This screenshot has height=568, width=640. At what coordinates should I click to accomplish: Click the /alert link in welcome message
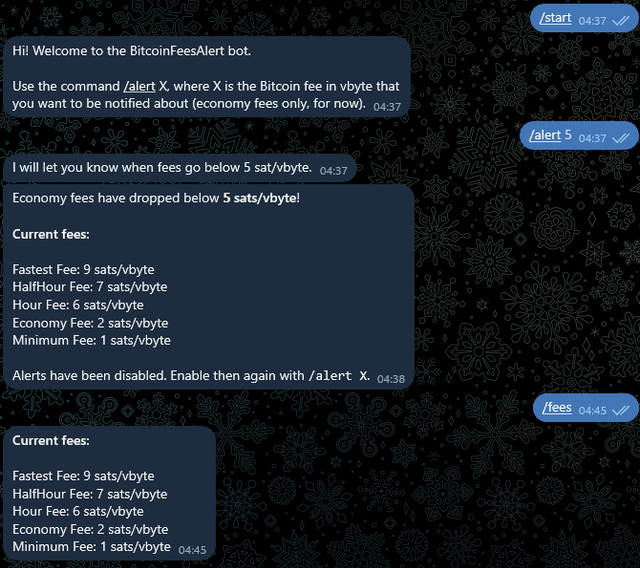tap(139, 87)
